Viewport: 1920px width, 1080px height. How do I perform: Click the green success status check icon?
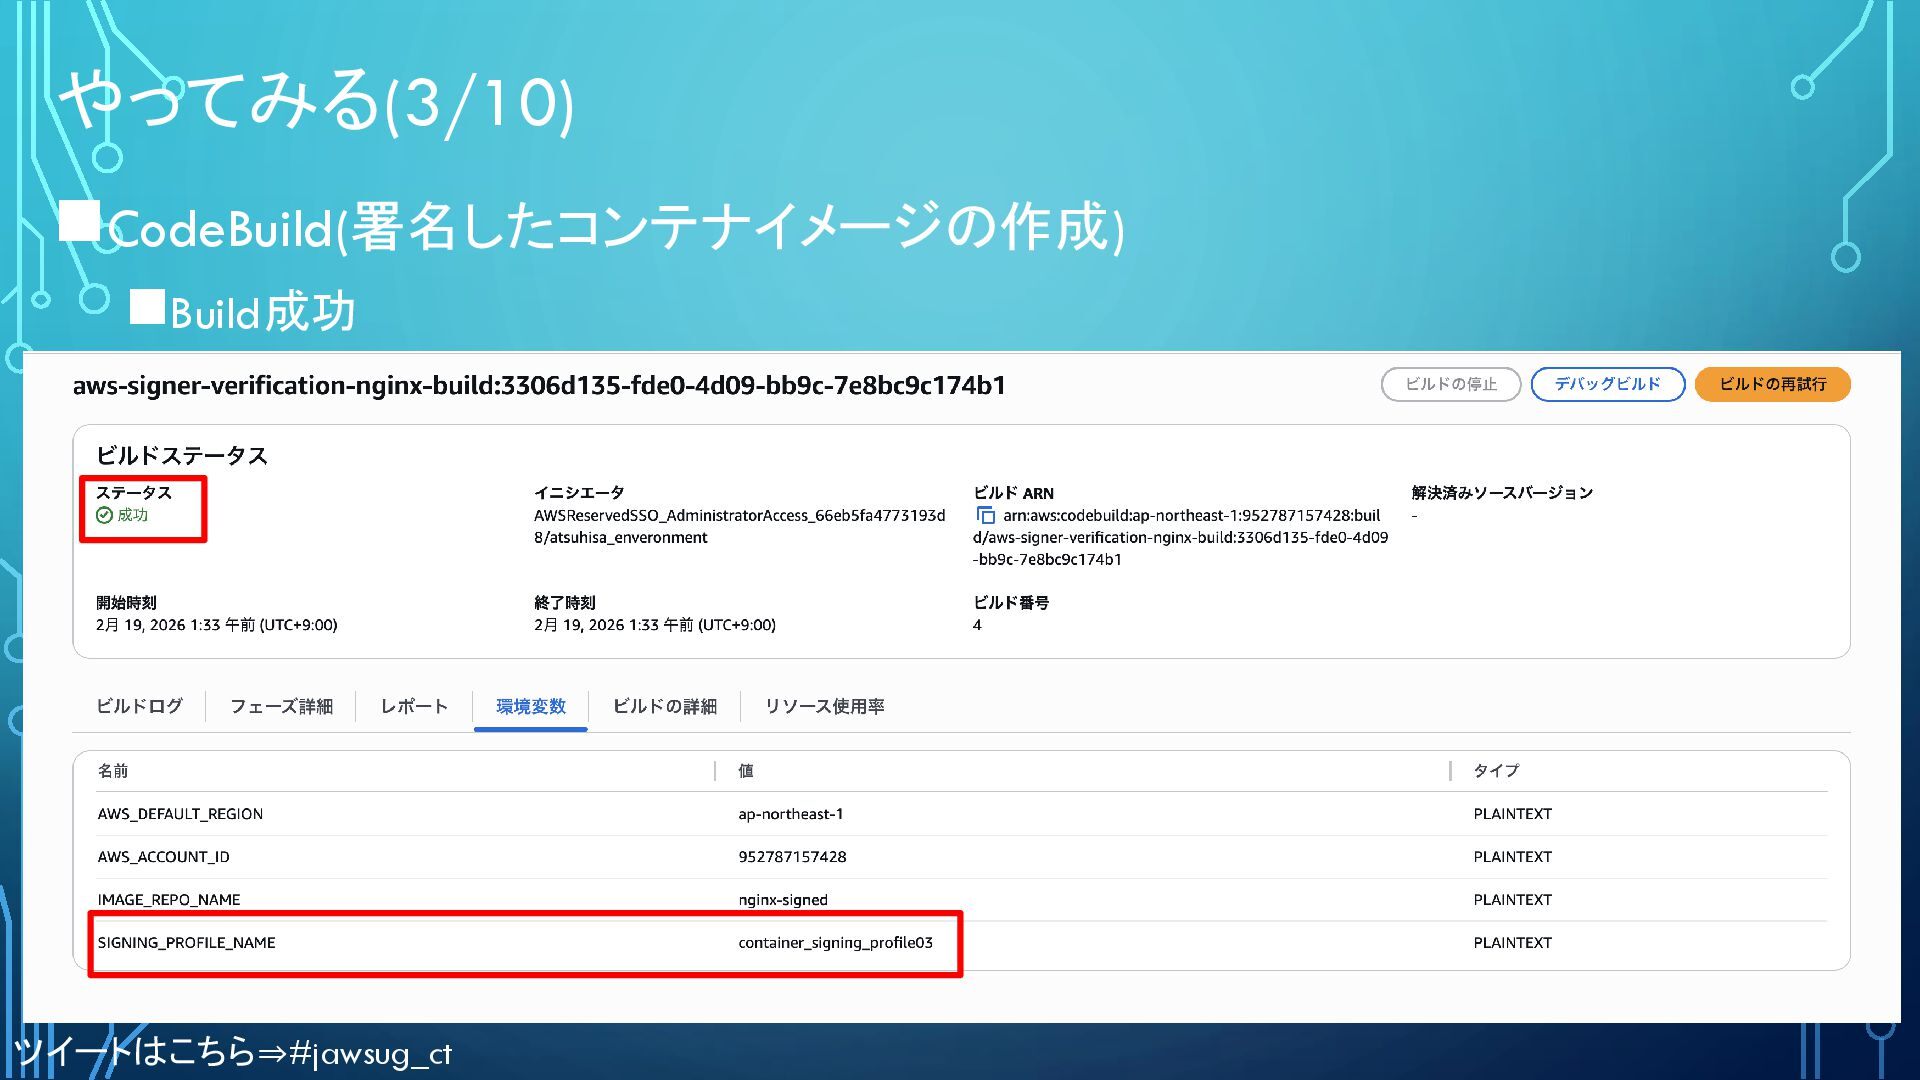tap(104, 516)
